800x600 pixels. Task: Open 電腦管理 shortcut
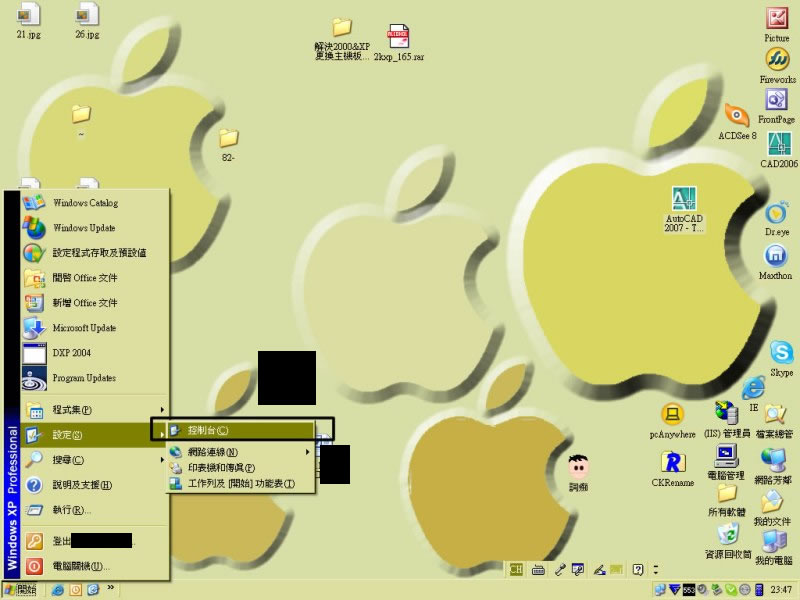[726, 462]
